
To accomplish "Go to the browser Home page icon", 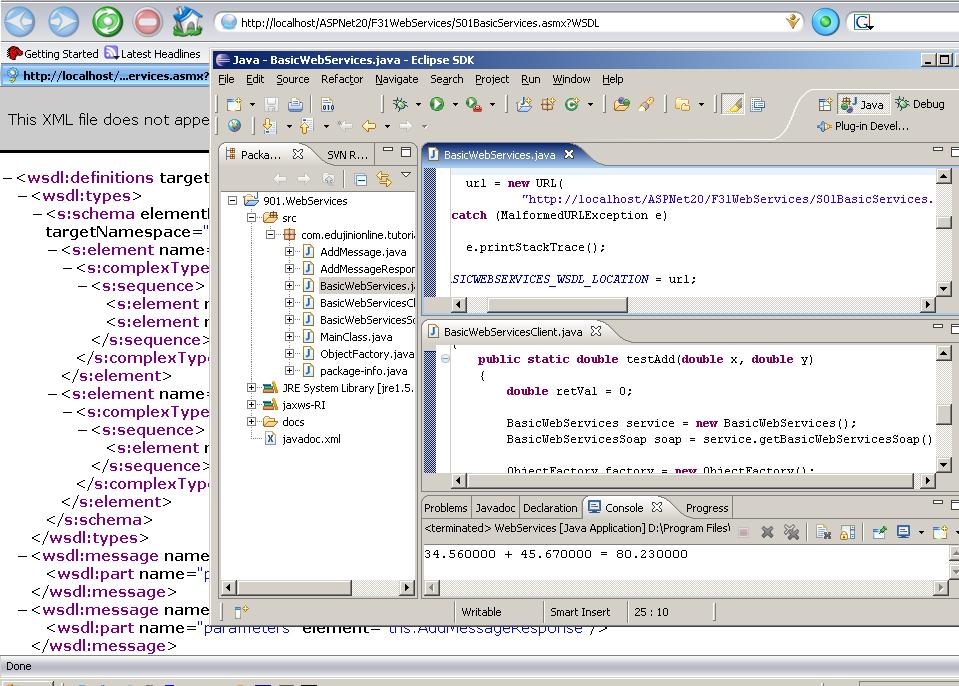I will click(x=187, y=21).
